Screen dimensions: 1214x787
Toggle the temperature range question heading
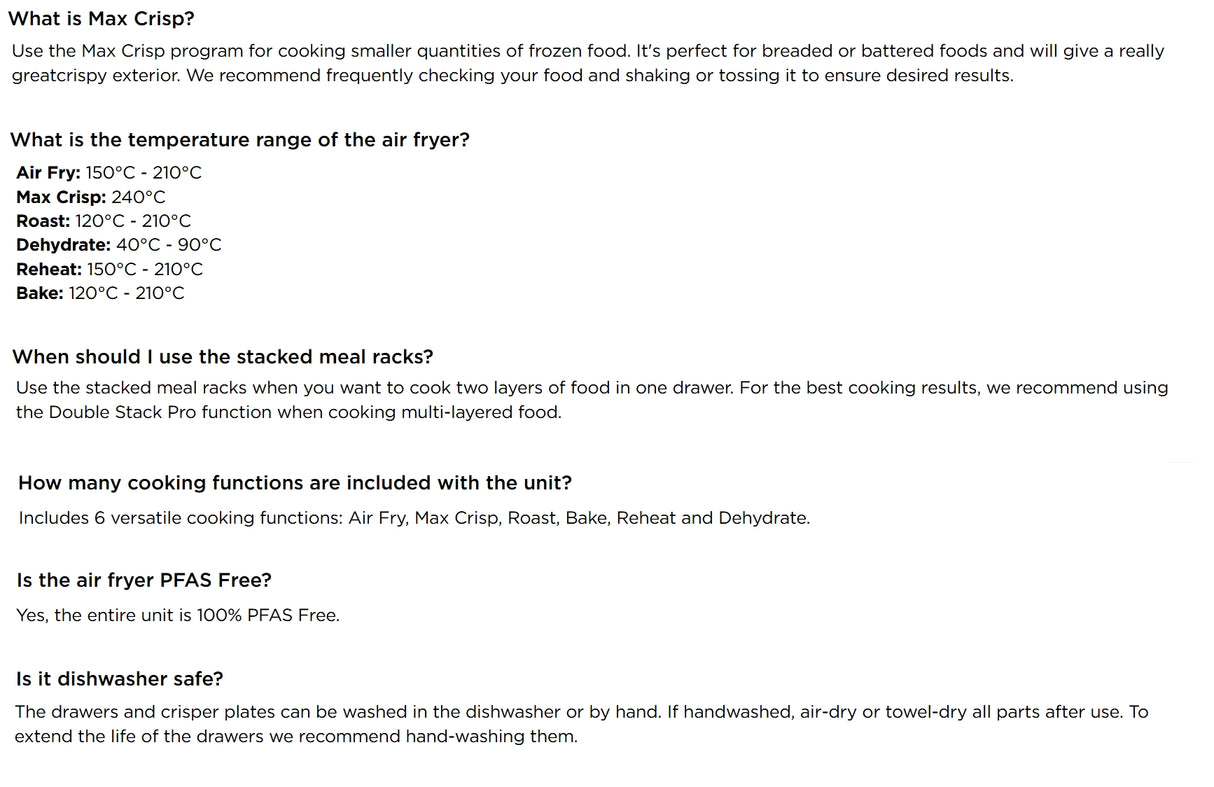[240, 140]
